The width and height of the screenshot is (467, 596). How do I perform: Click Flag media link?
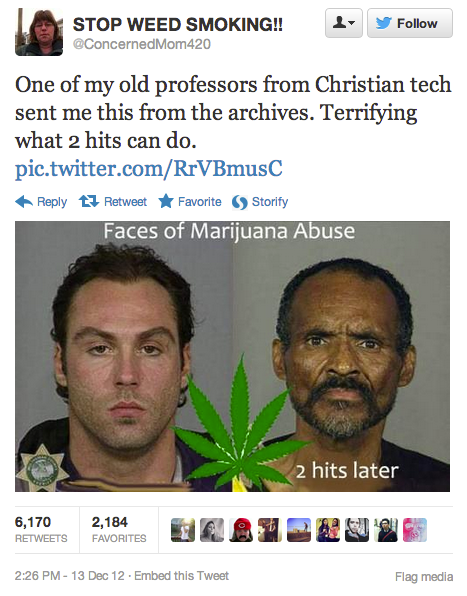(424, 577)
